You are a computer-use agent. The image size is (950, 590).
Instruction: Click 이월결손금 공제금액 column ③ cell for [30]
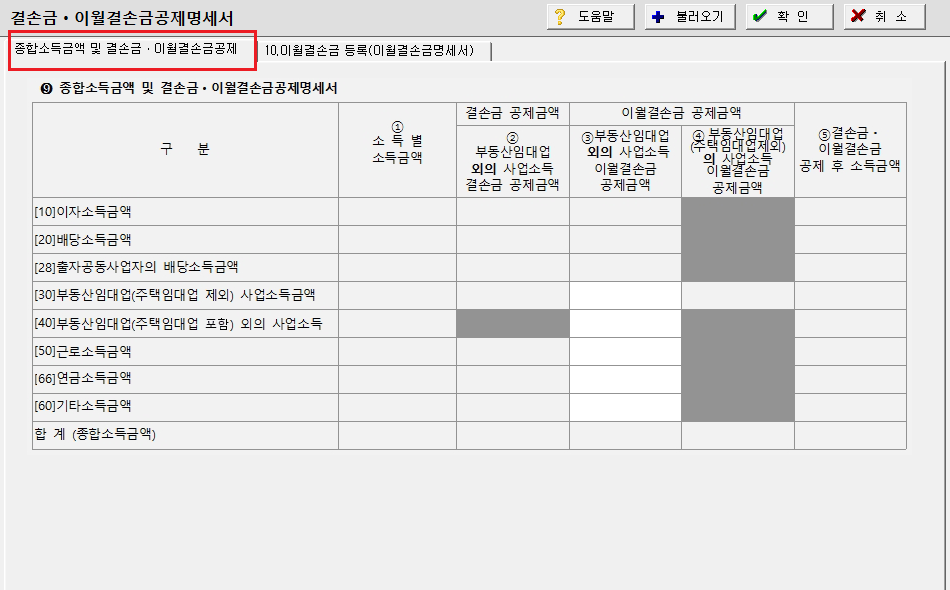pos(625,295)
